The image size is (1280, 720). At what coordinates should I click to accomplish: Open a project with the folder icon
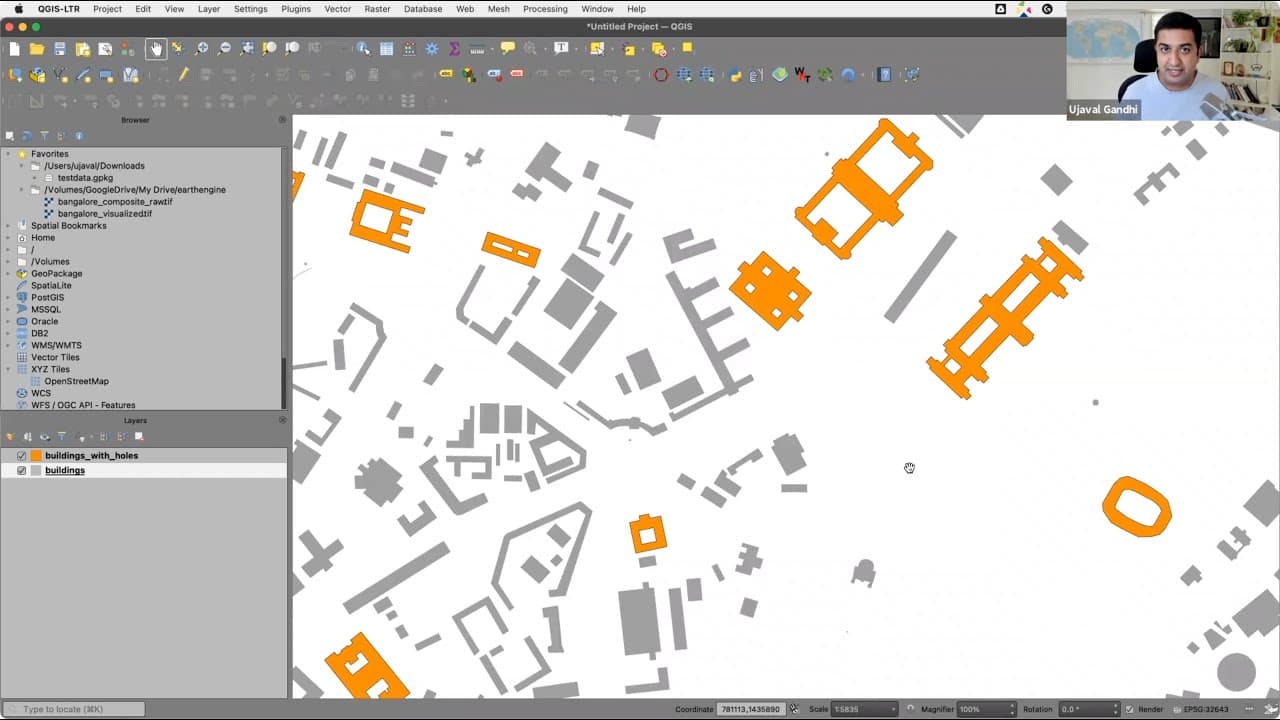click(x=37, y=48)
